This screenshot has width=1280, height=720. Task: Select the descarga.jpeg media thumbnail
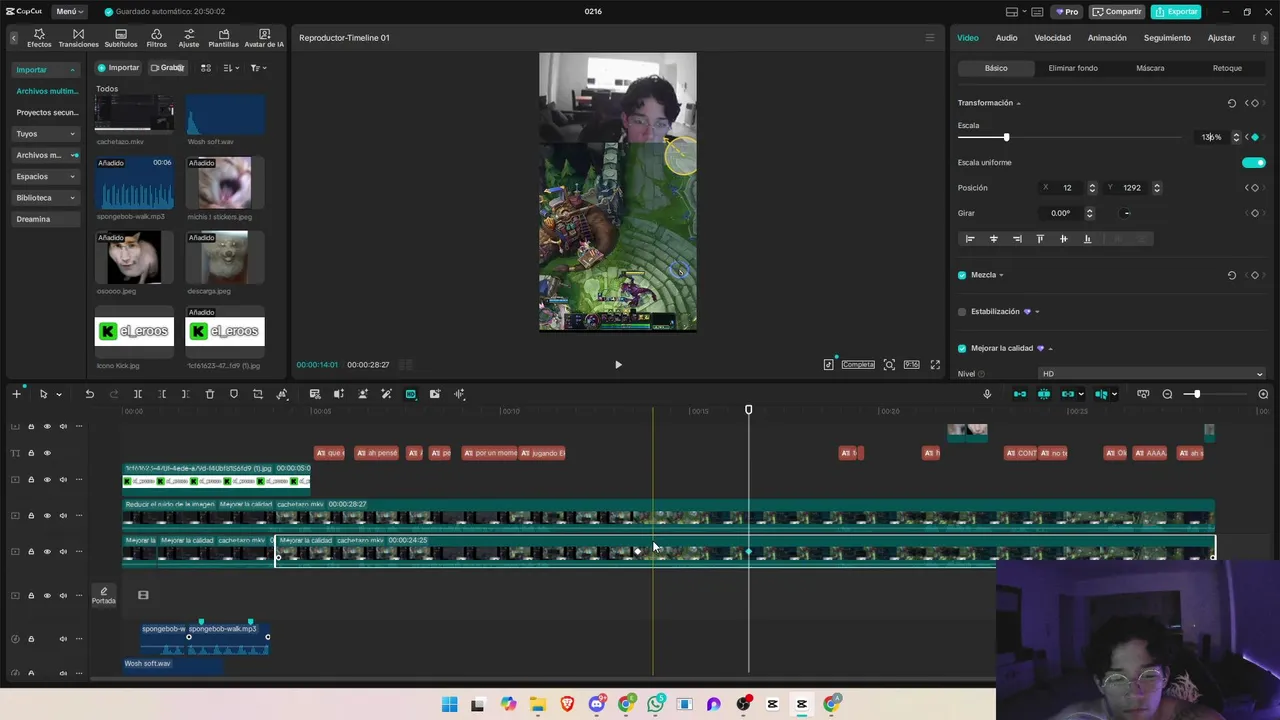pyautogui.click(x=225, y=258)
